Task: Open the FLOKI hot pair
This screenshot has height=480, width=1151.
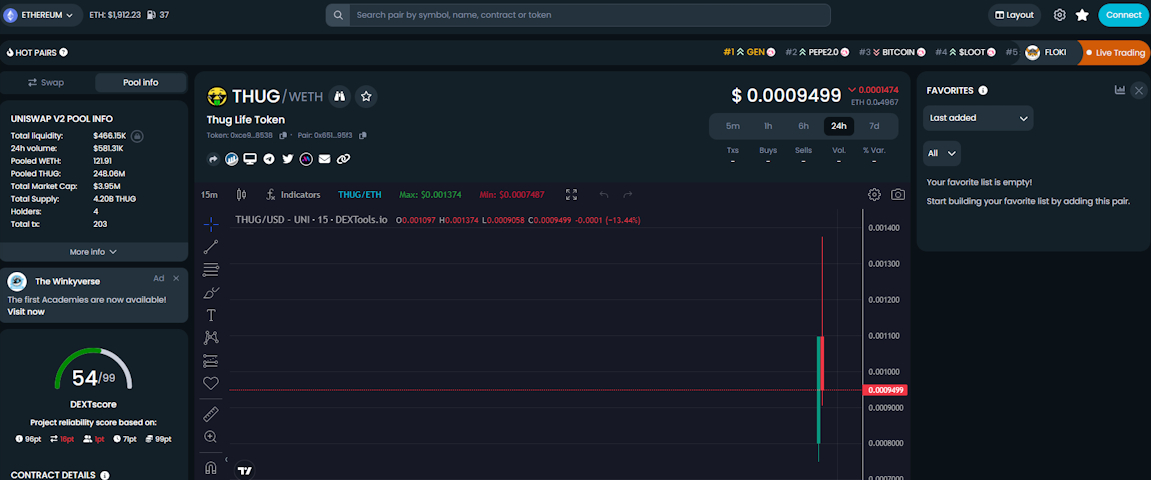Action: click(1046, 52)
